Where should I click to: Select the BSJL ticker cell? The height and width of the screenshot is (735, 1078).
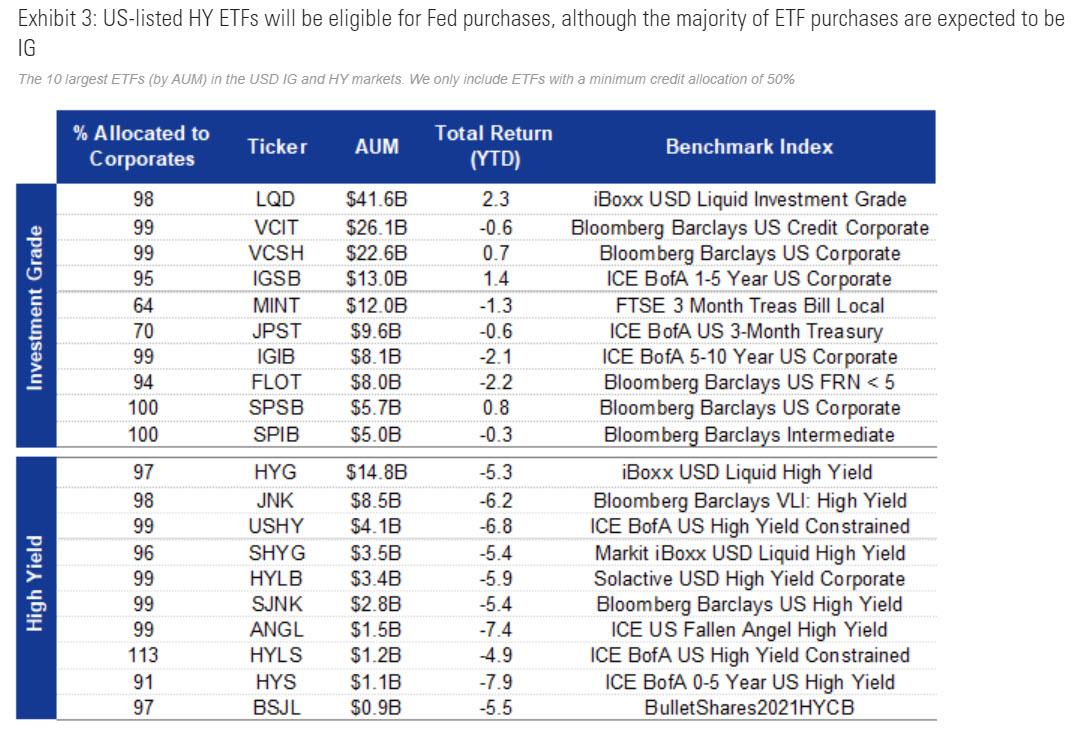pos(275,707)
